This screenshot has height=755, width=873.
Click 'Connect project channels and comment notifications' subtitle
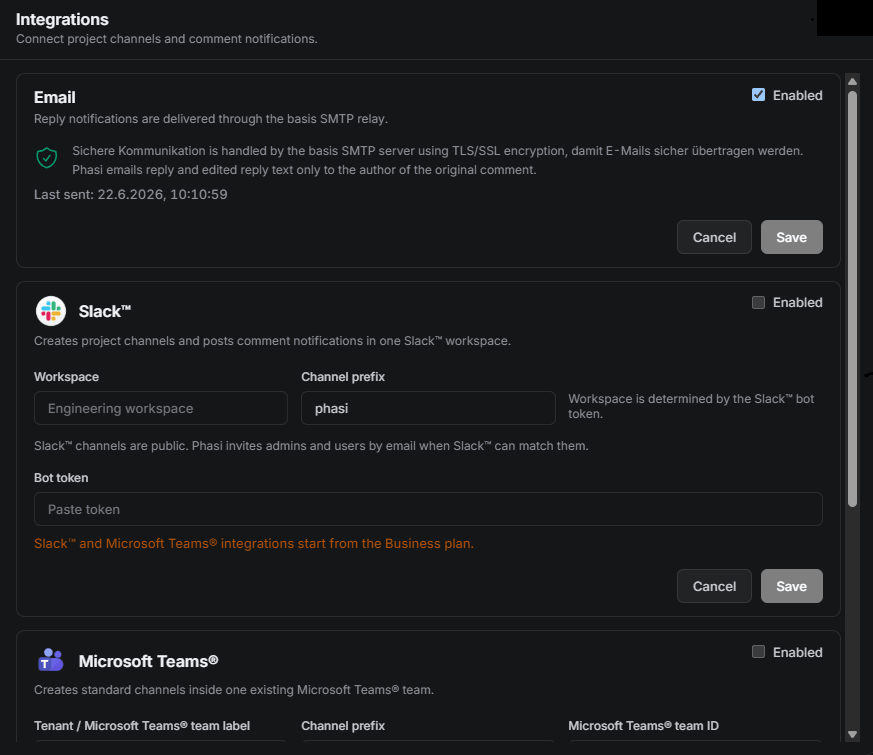coord(166,39)
